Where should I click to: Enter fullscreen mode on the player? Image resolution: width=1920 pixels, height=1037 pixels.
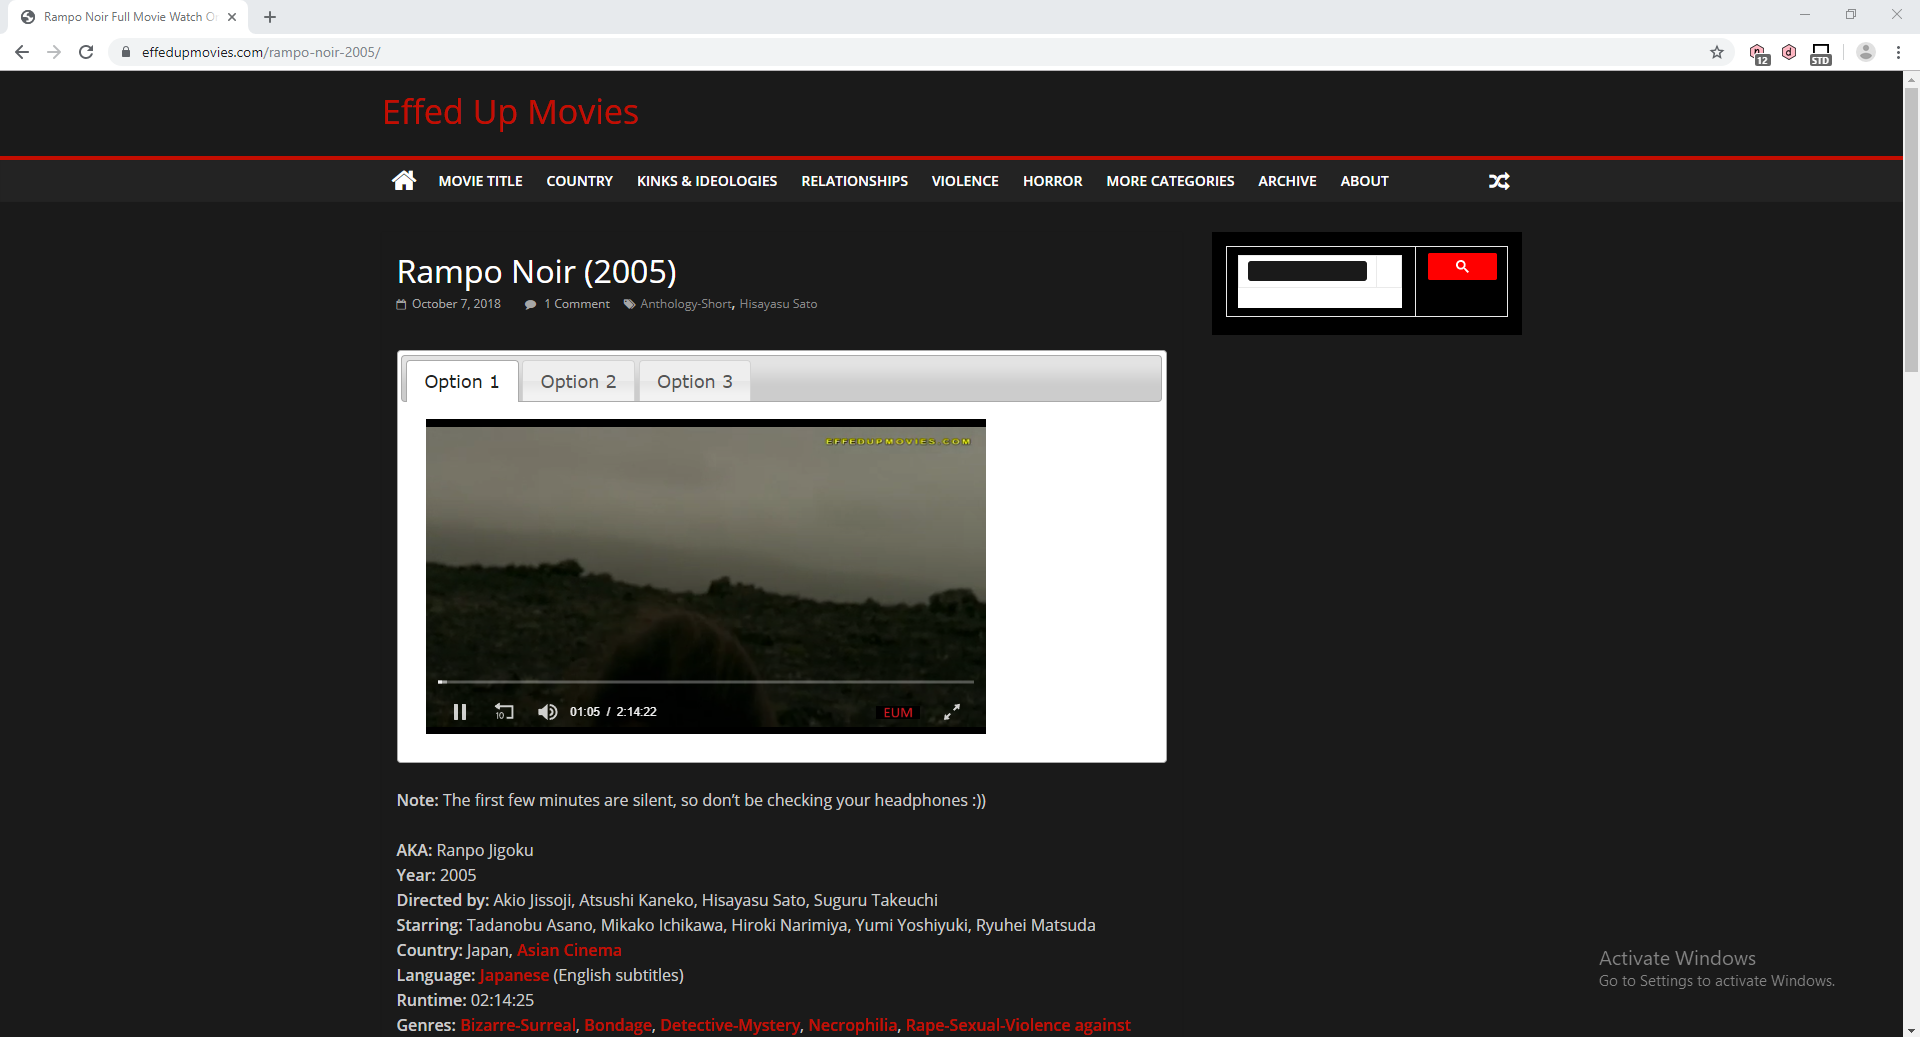pyautogui.click(x=951, y=712)
